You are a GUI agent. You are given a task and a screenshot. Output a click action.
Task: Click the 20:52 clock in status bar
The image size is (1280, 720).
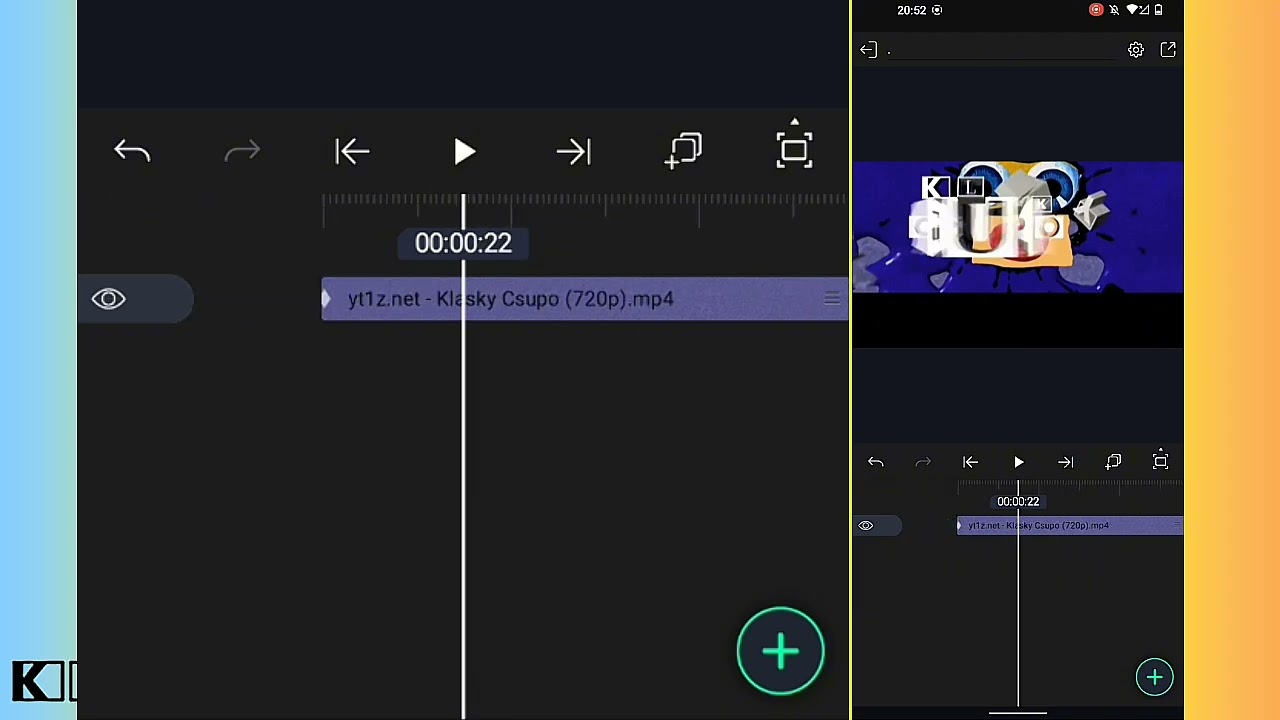pos(912,10)
